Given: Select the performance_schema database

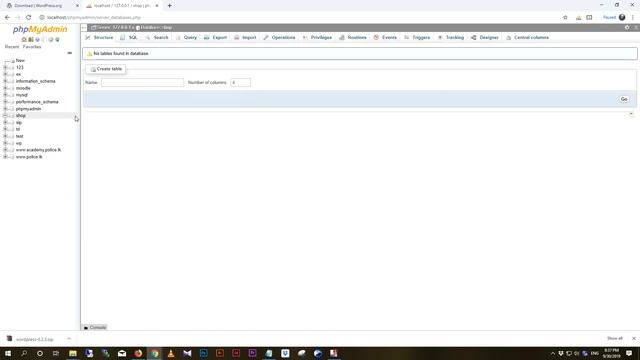Looking at the screenshot, I should [x=37, y=102].
